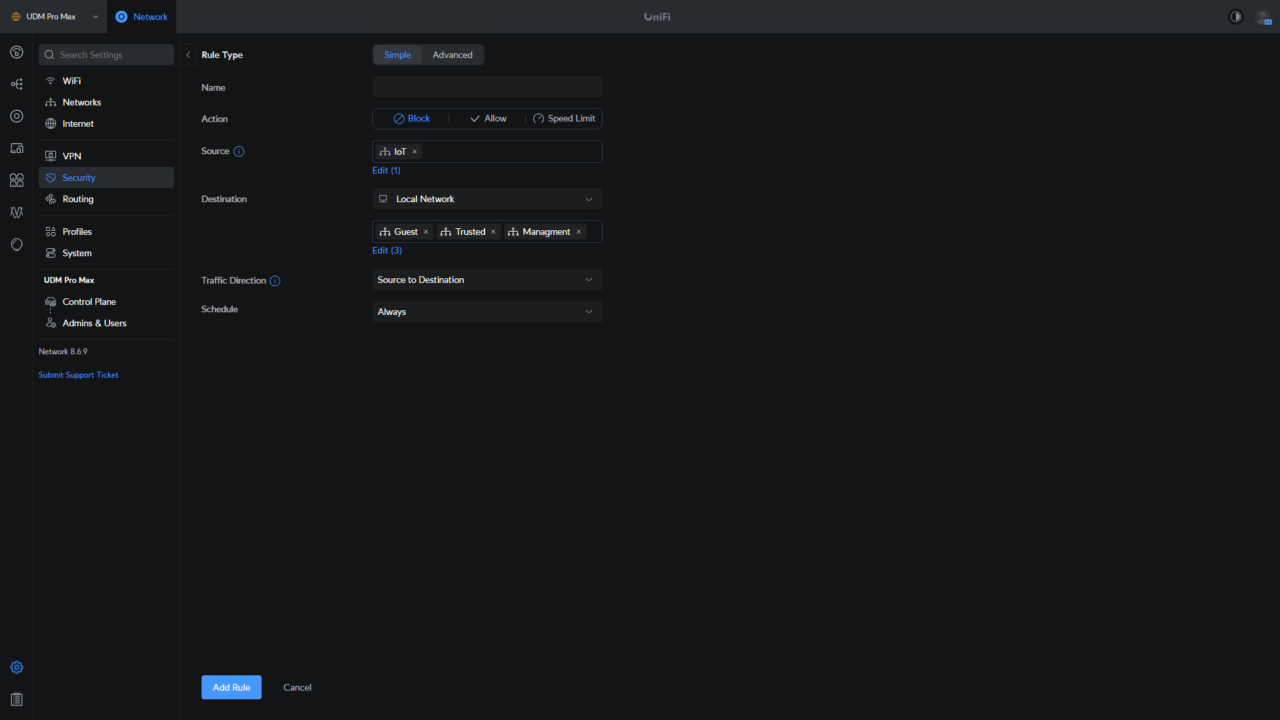
Task: Click the Add Rule button
Action: click(231, 687)
